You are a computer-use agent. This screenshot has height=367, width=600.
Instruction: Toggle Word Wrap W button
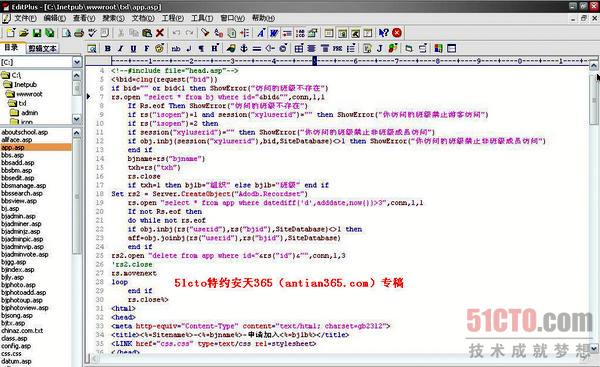tap(274, 33)
